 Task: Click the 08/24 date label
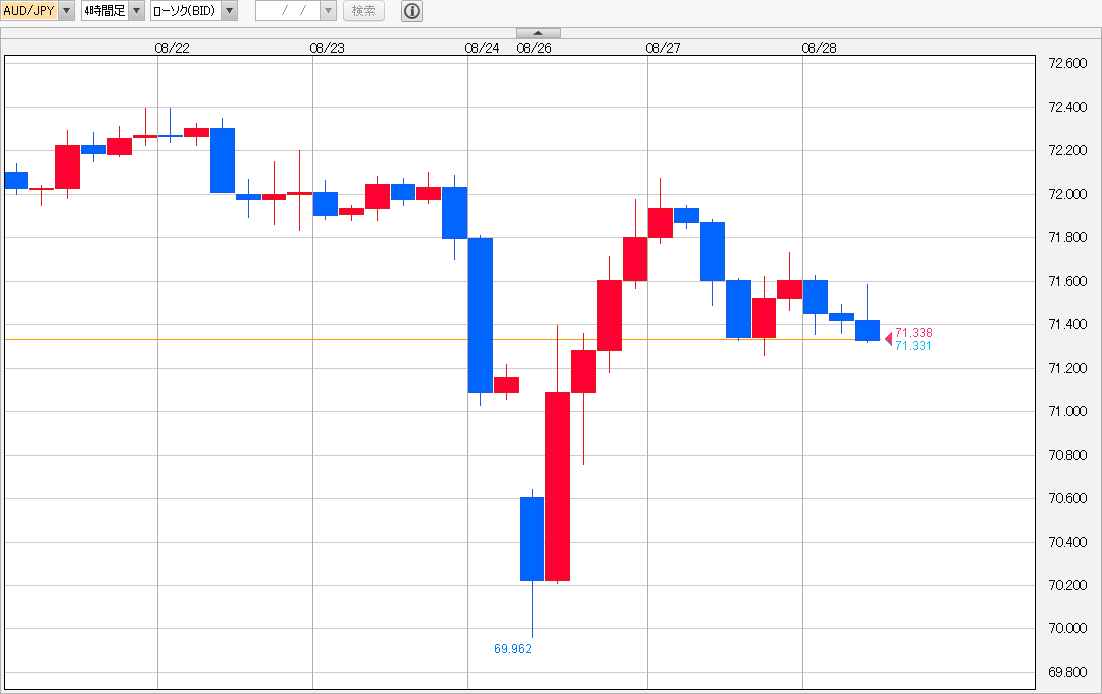(482, 48)
